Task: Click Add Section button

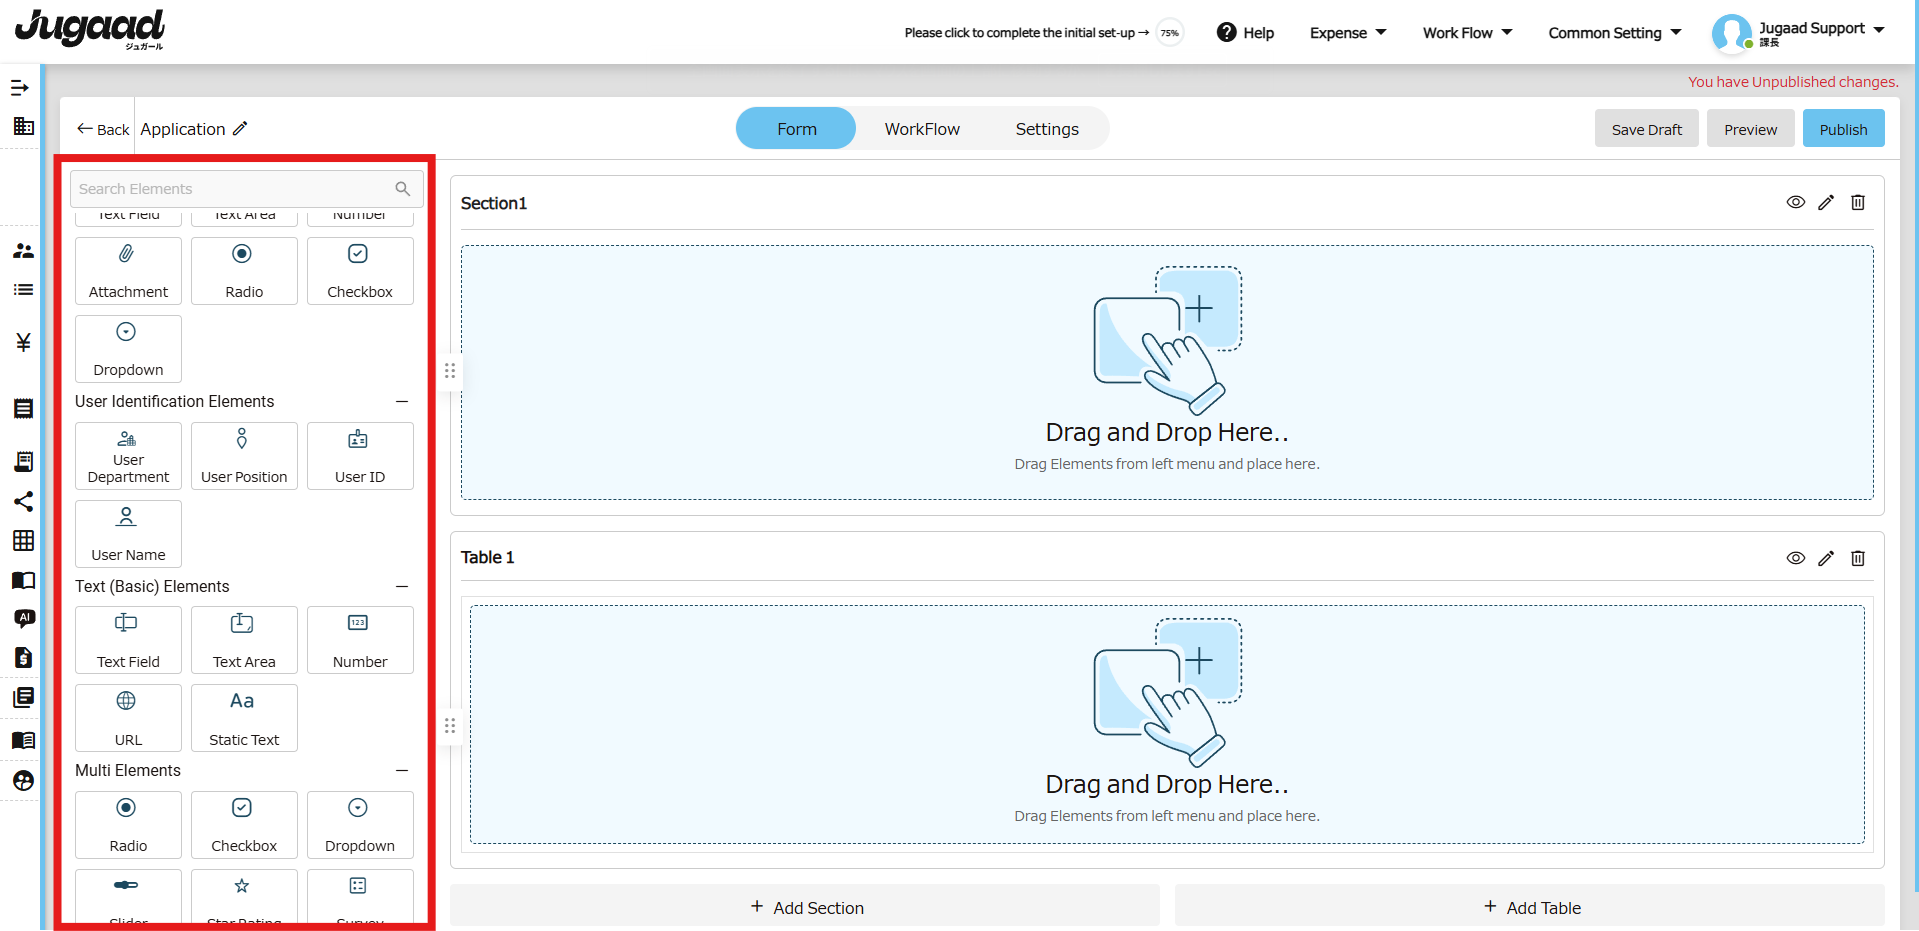Action: [x=806, y=907]
